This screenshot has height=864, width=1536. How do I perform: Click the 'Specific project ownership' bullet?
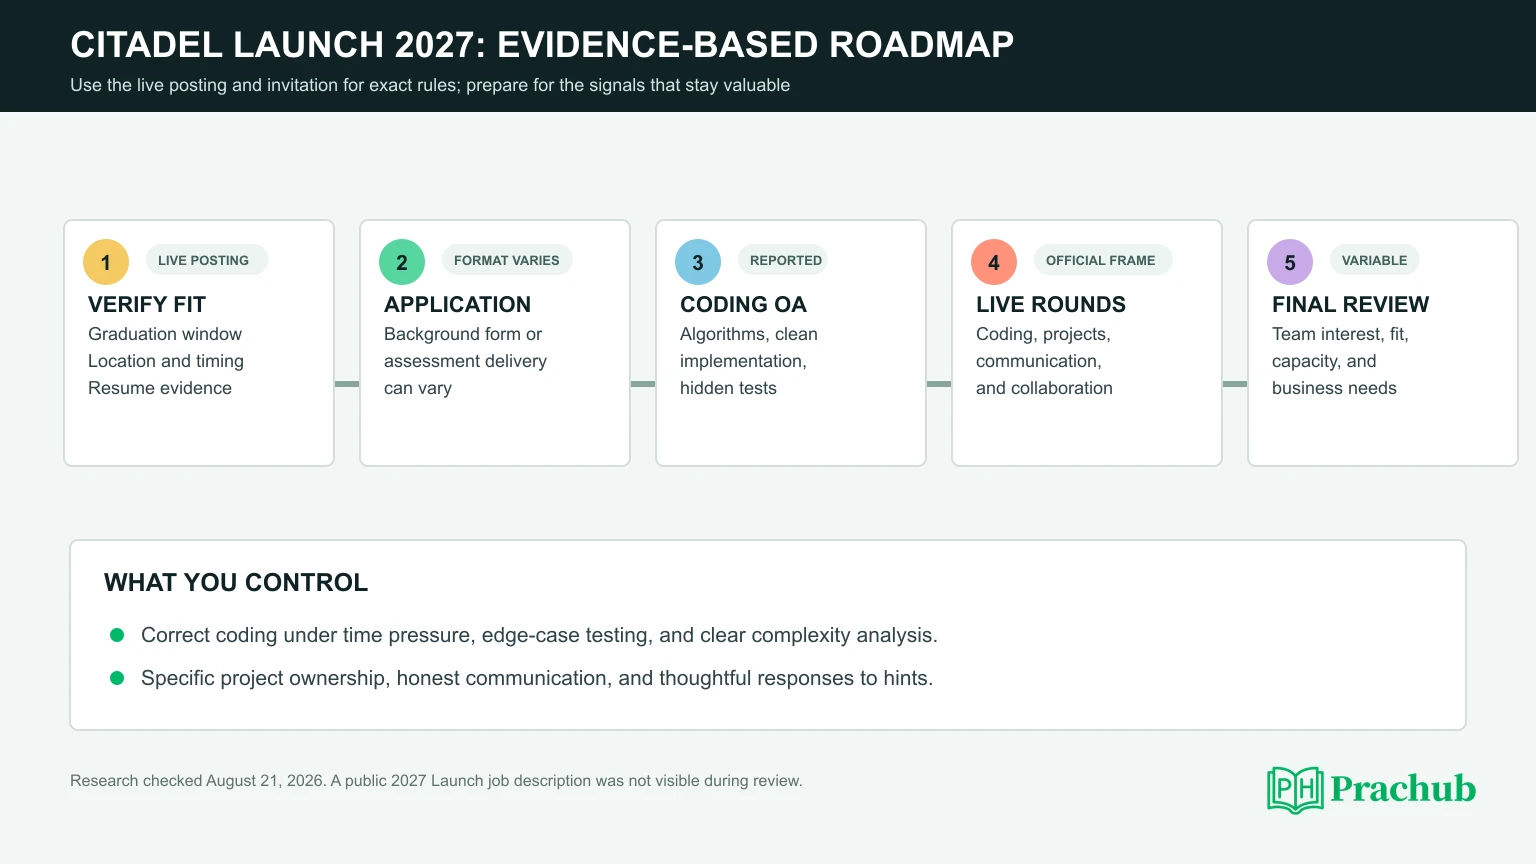point(537,678)
